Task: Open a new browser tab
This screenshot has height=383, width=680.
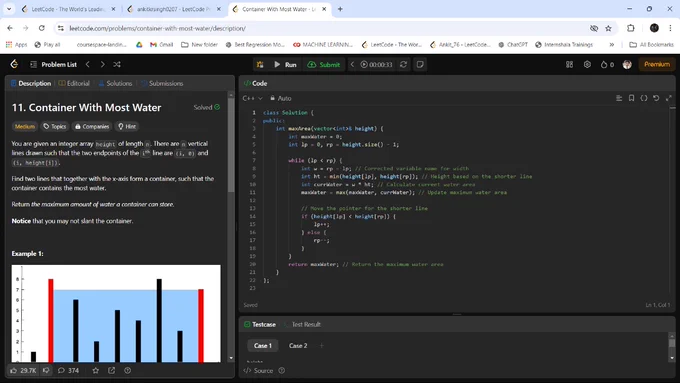Action: tap(340, 9)
